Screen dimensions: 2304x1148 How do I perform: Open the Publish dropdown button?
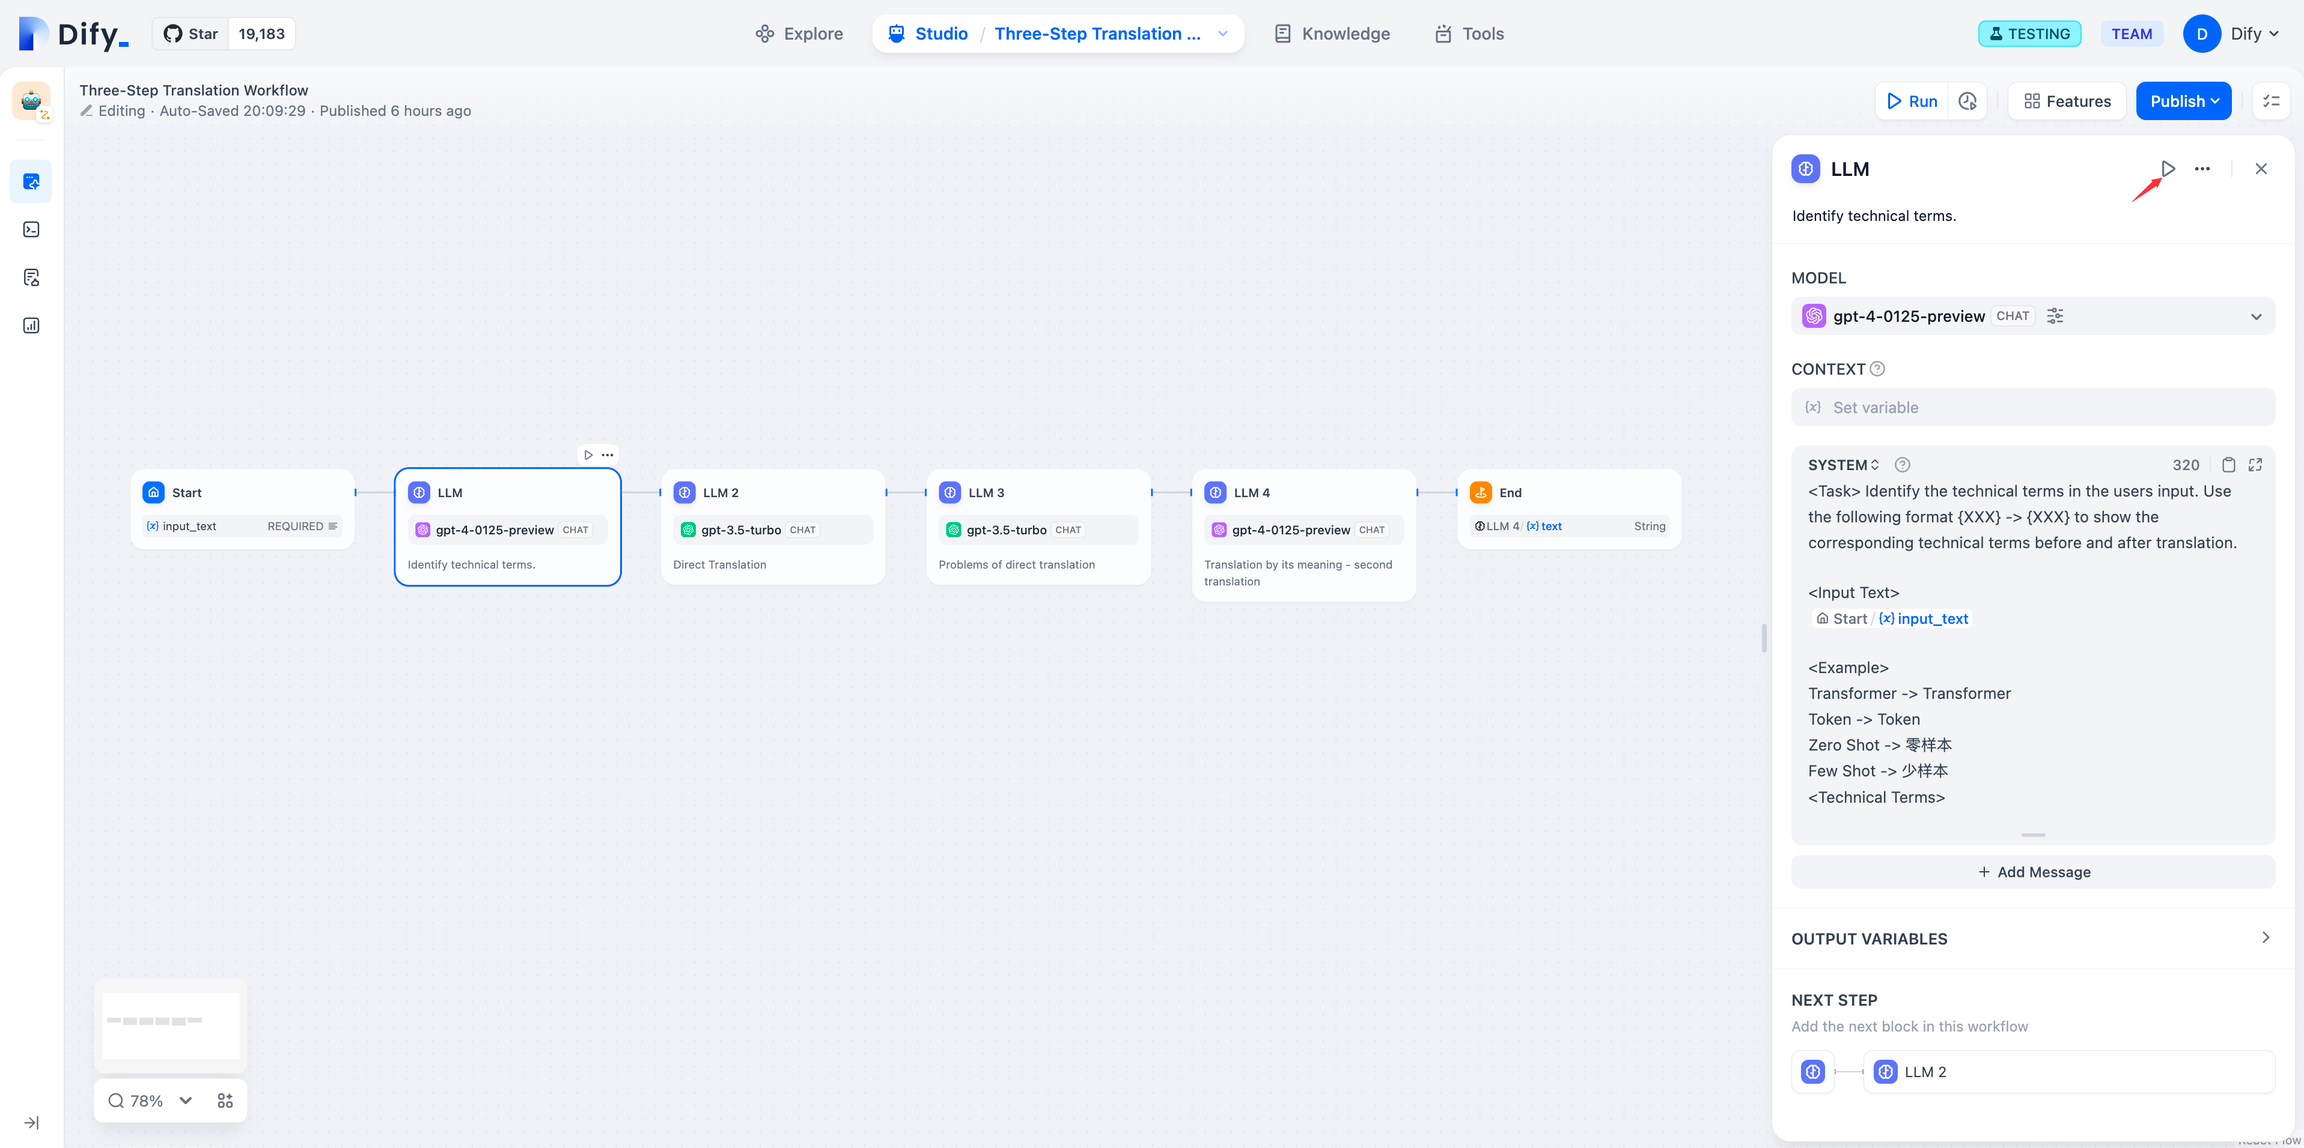click(2183, 101)
